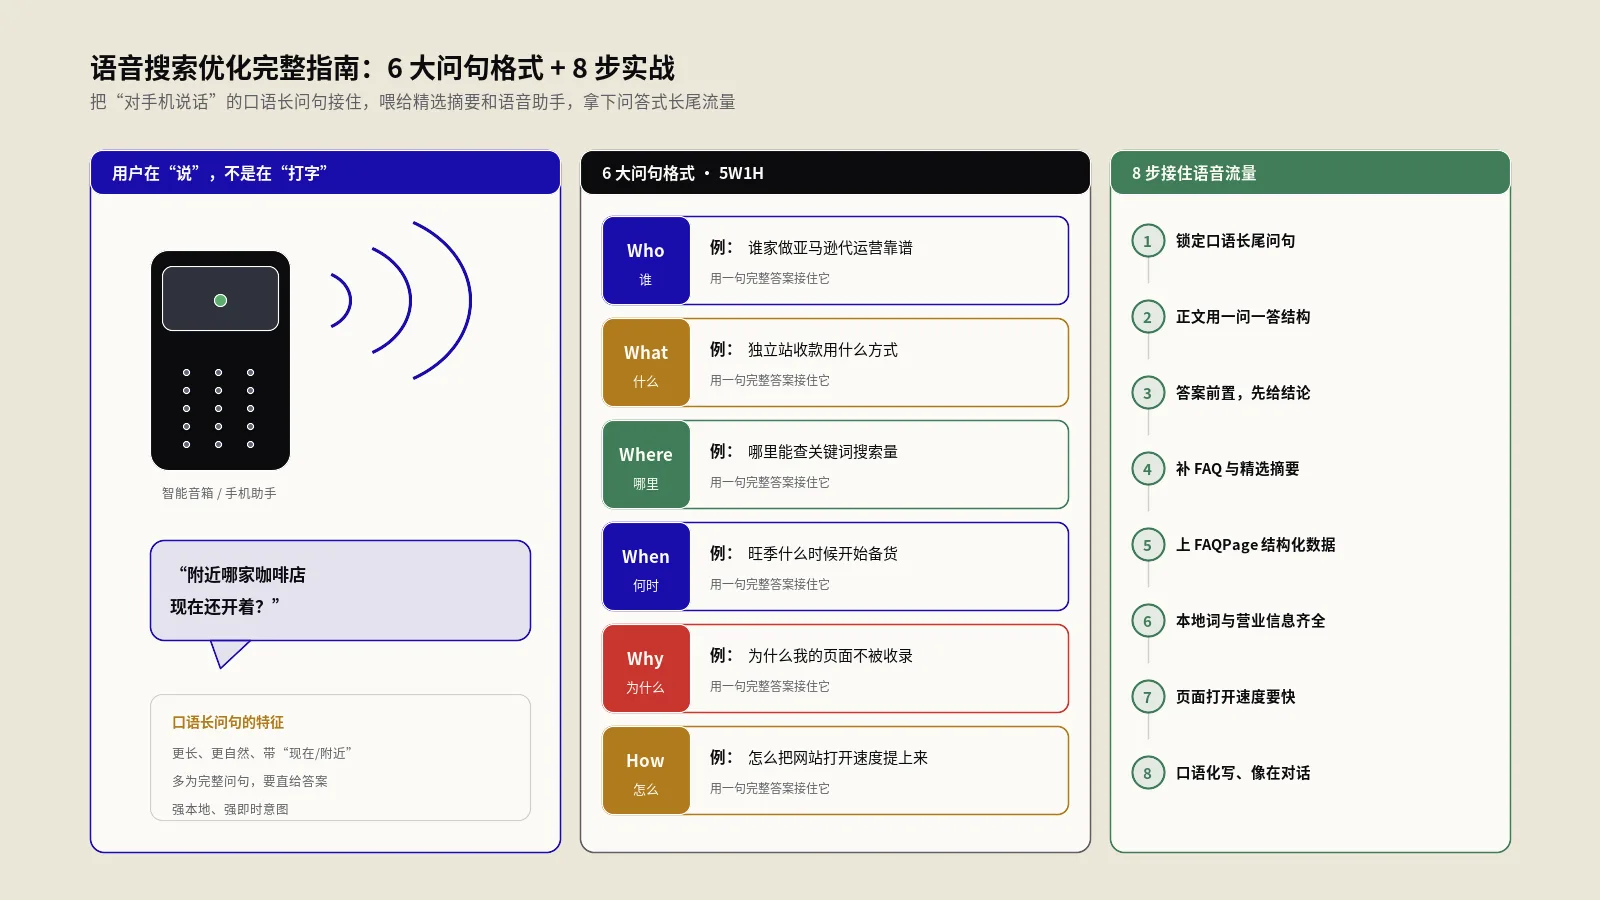The width and height of the screenshot is (1600, 900).
Task: Click example '谁家做亚马逊代运营靠谱'
Action: 830,248
